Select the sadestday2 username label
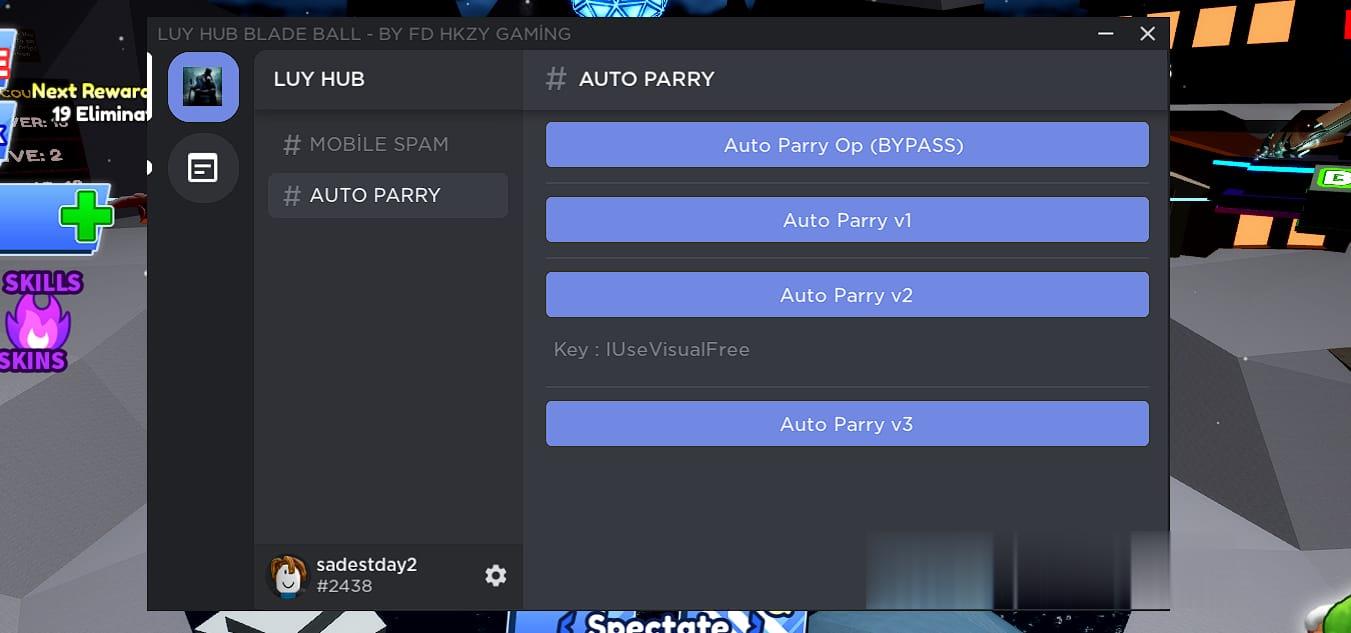1351x633 pixels. (x=366, y=564)
